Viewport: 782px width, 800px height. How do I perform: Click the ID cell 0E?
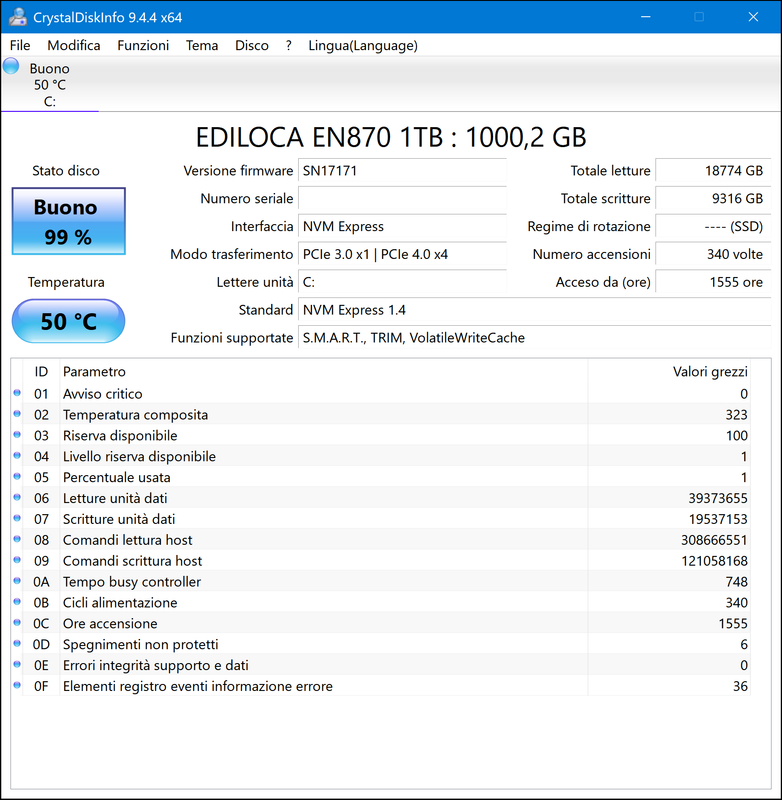pyautogui.click(x=41, y=666)
